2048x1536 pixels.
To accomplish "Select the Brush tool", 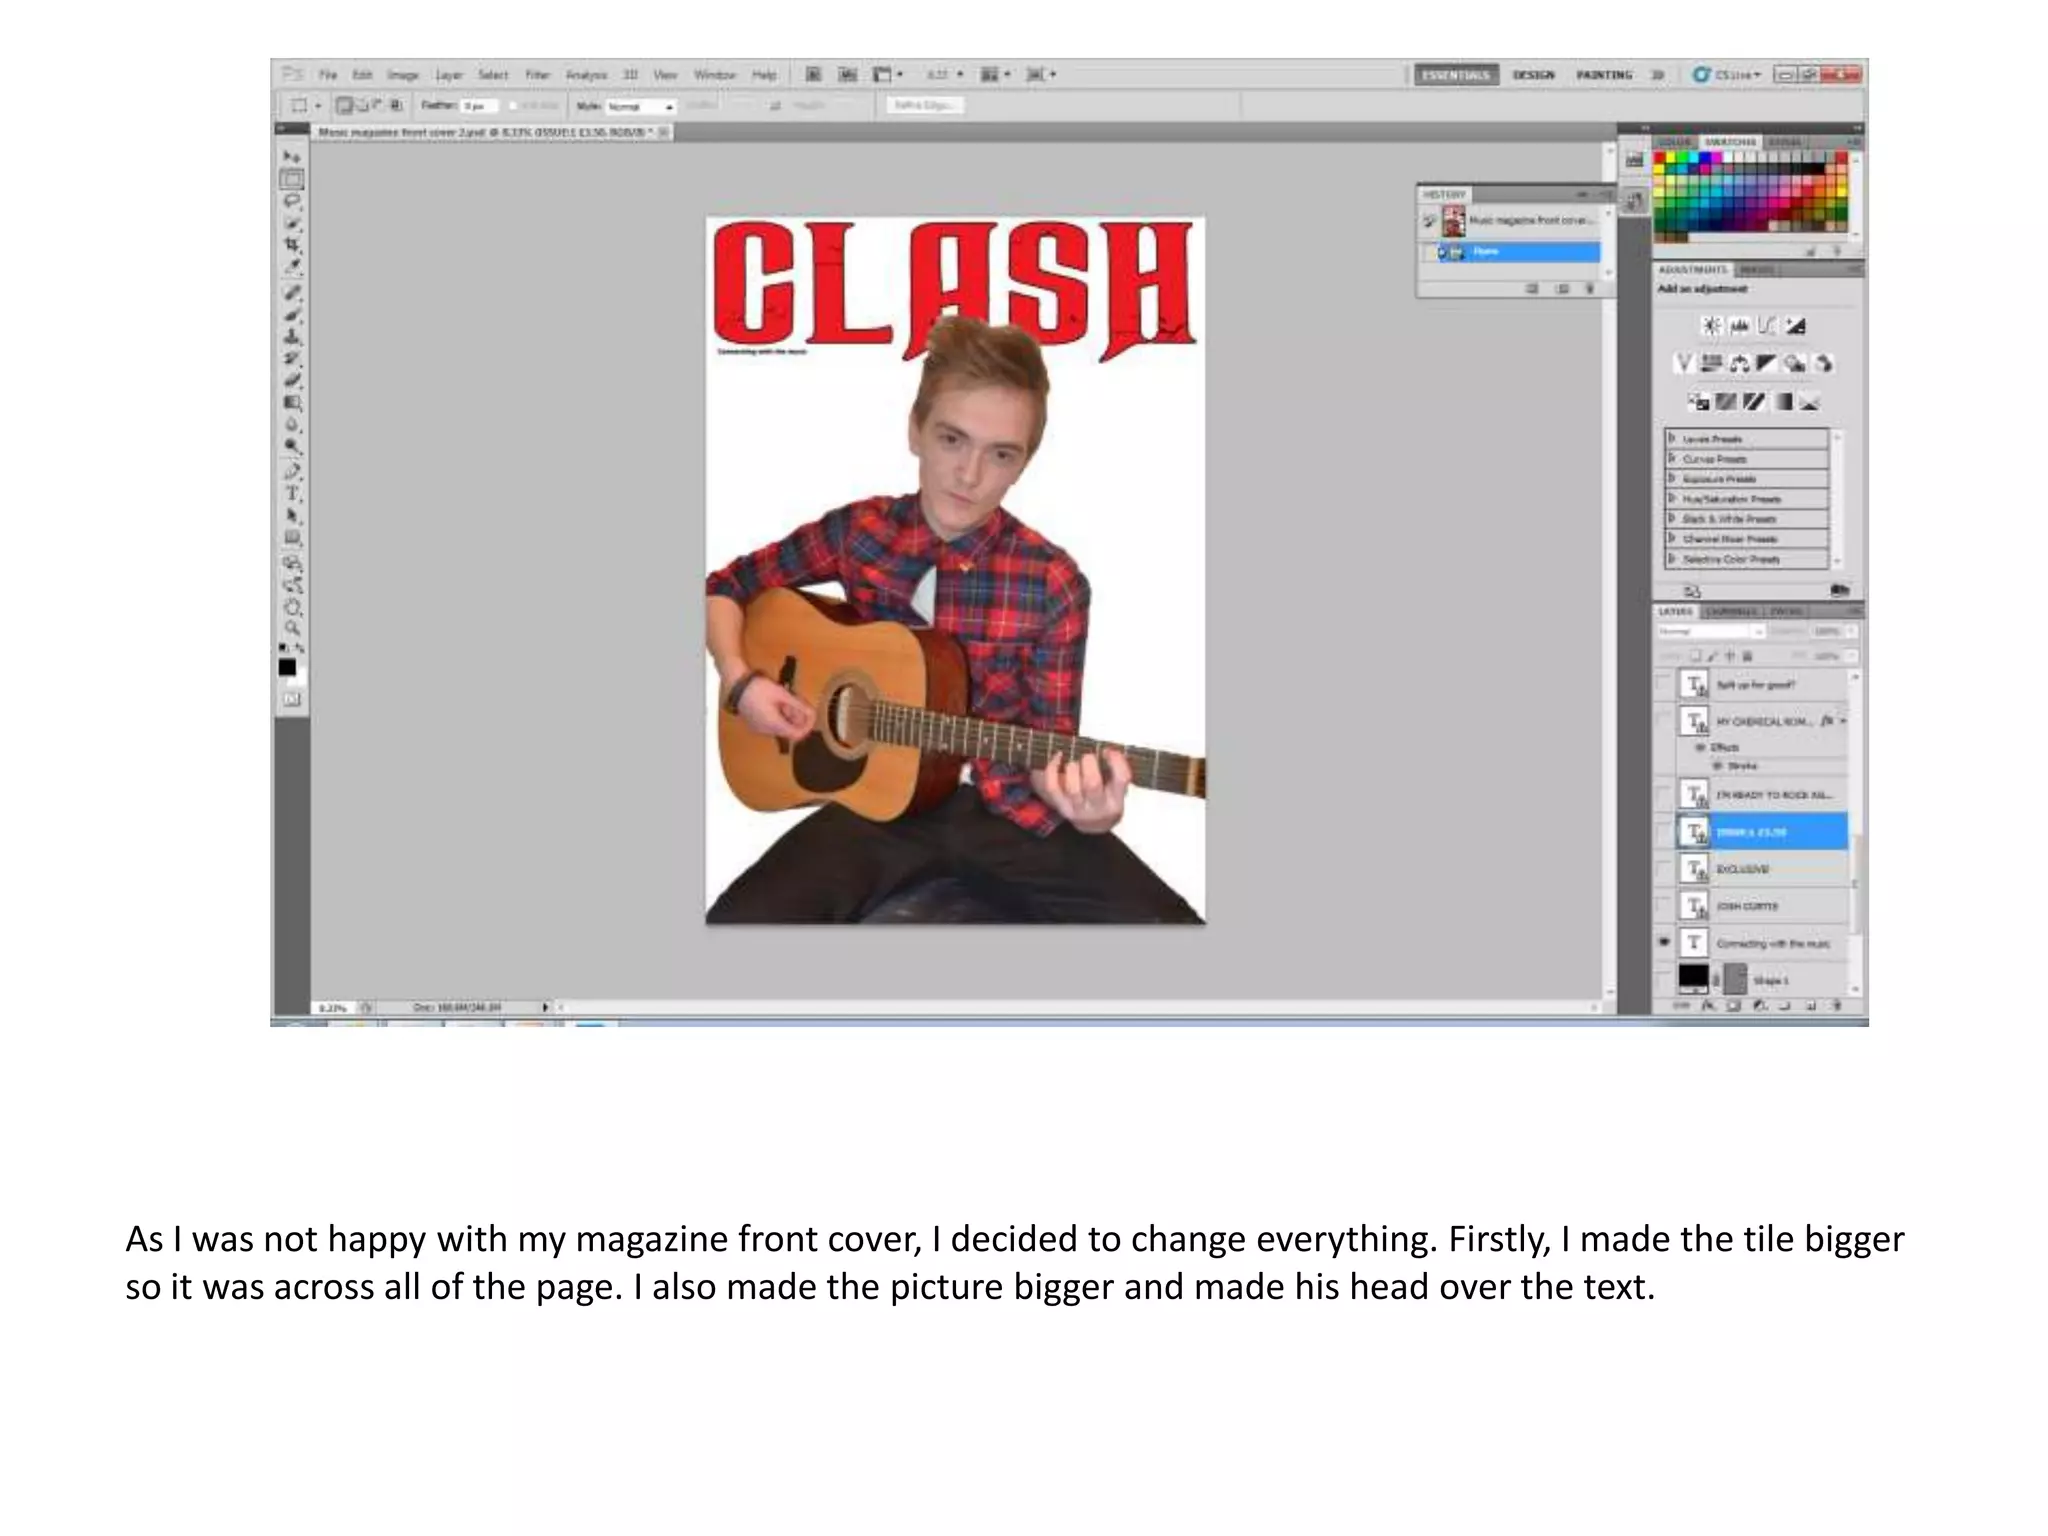I will coord(292,315).
